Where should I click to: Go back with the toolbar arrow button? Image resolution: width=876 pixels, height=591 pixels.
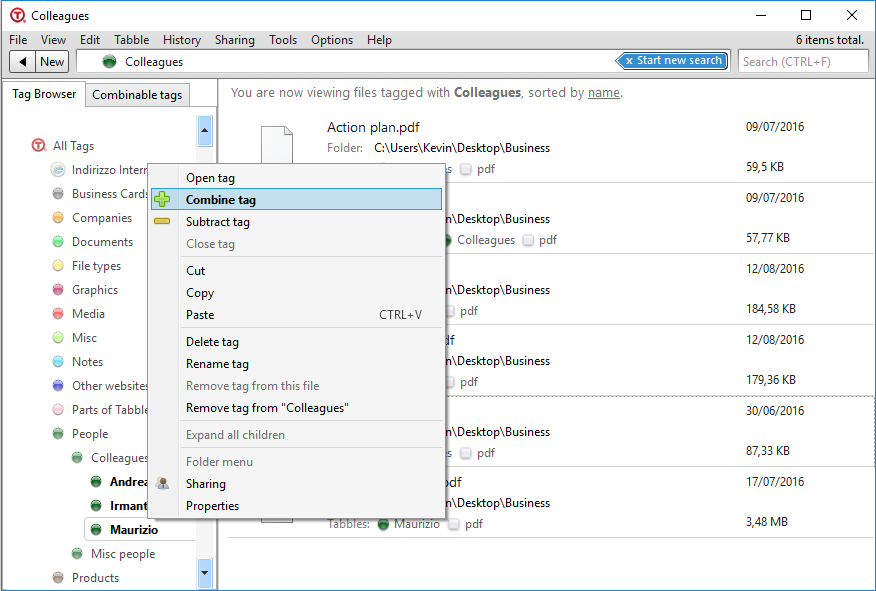click(x=23, y=61)
